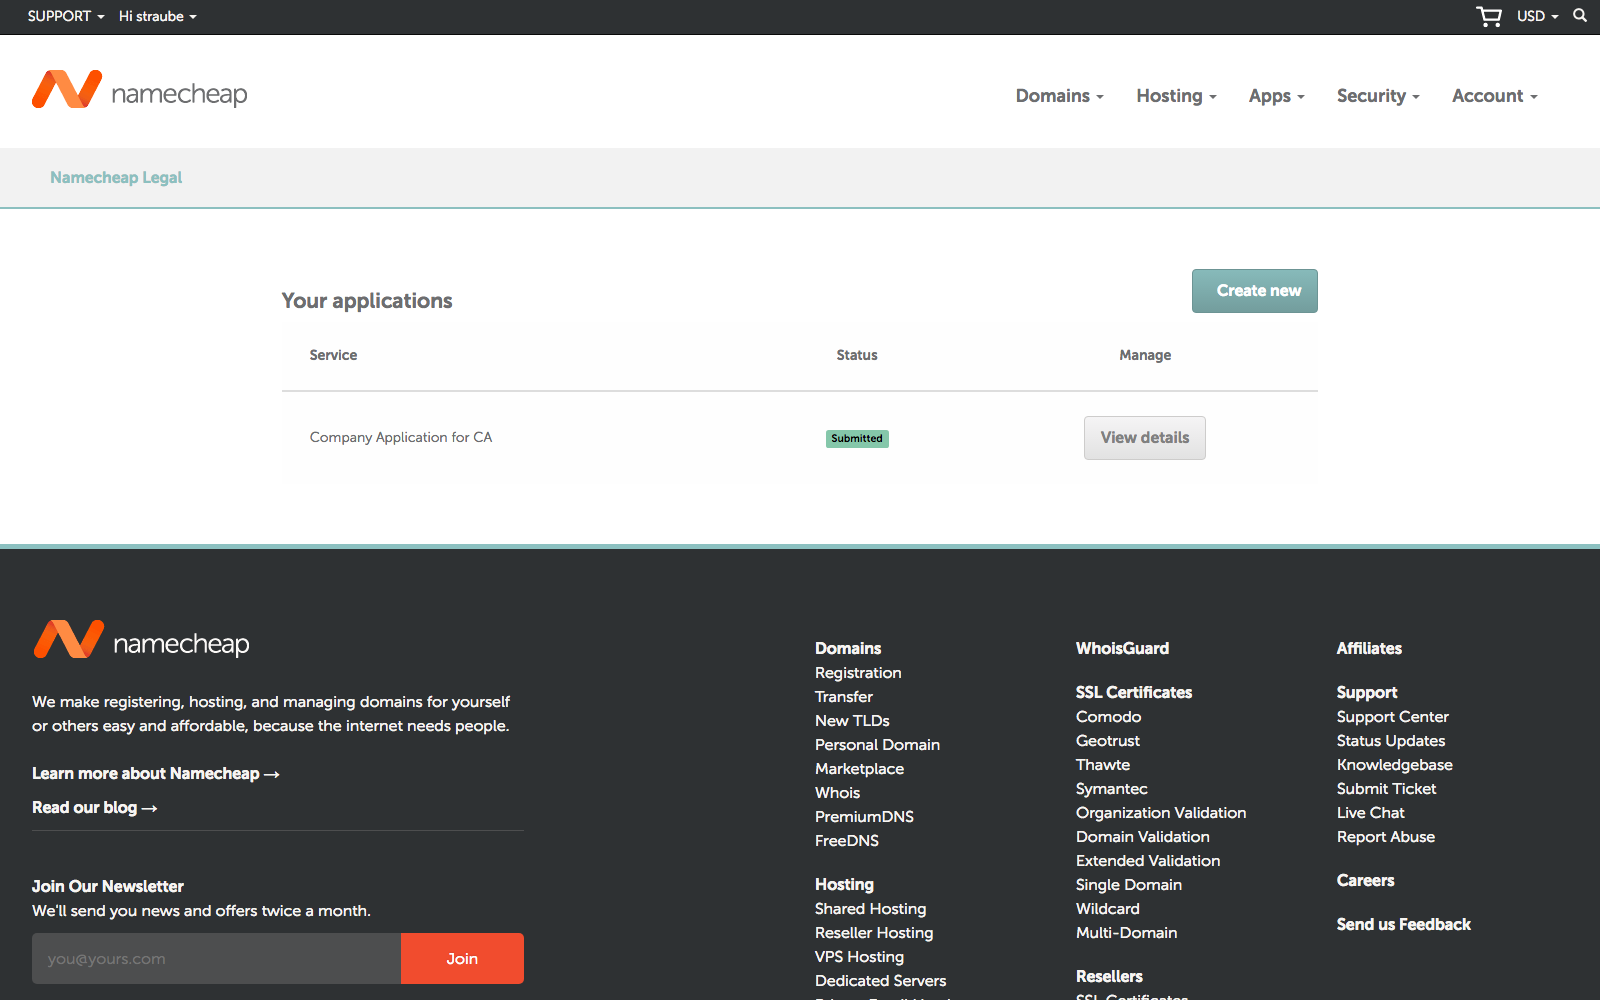Screen dimensions: 1600x1000
Task: Click the Namecheap logo in header
Action: click(140, 91)
